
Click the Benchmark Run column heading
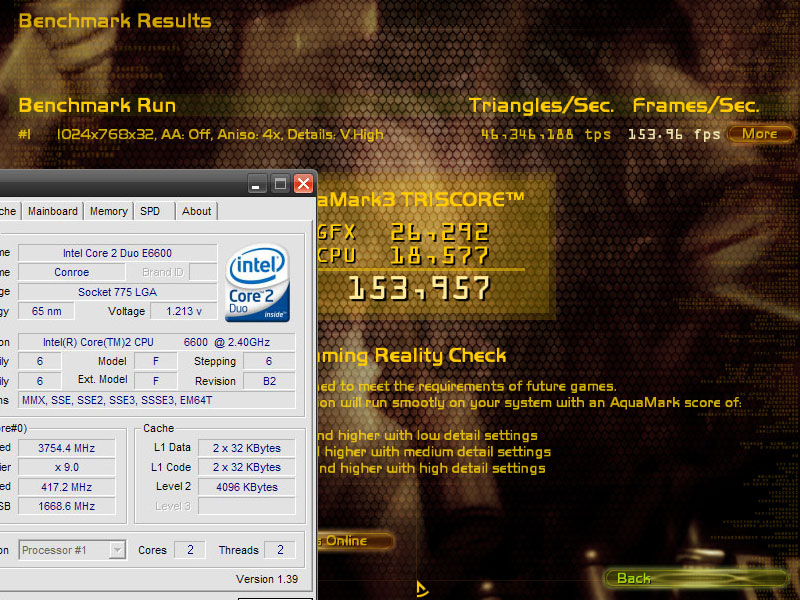97,106
